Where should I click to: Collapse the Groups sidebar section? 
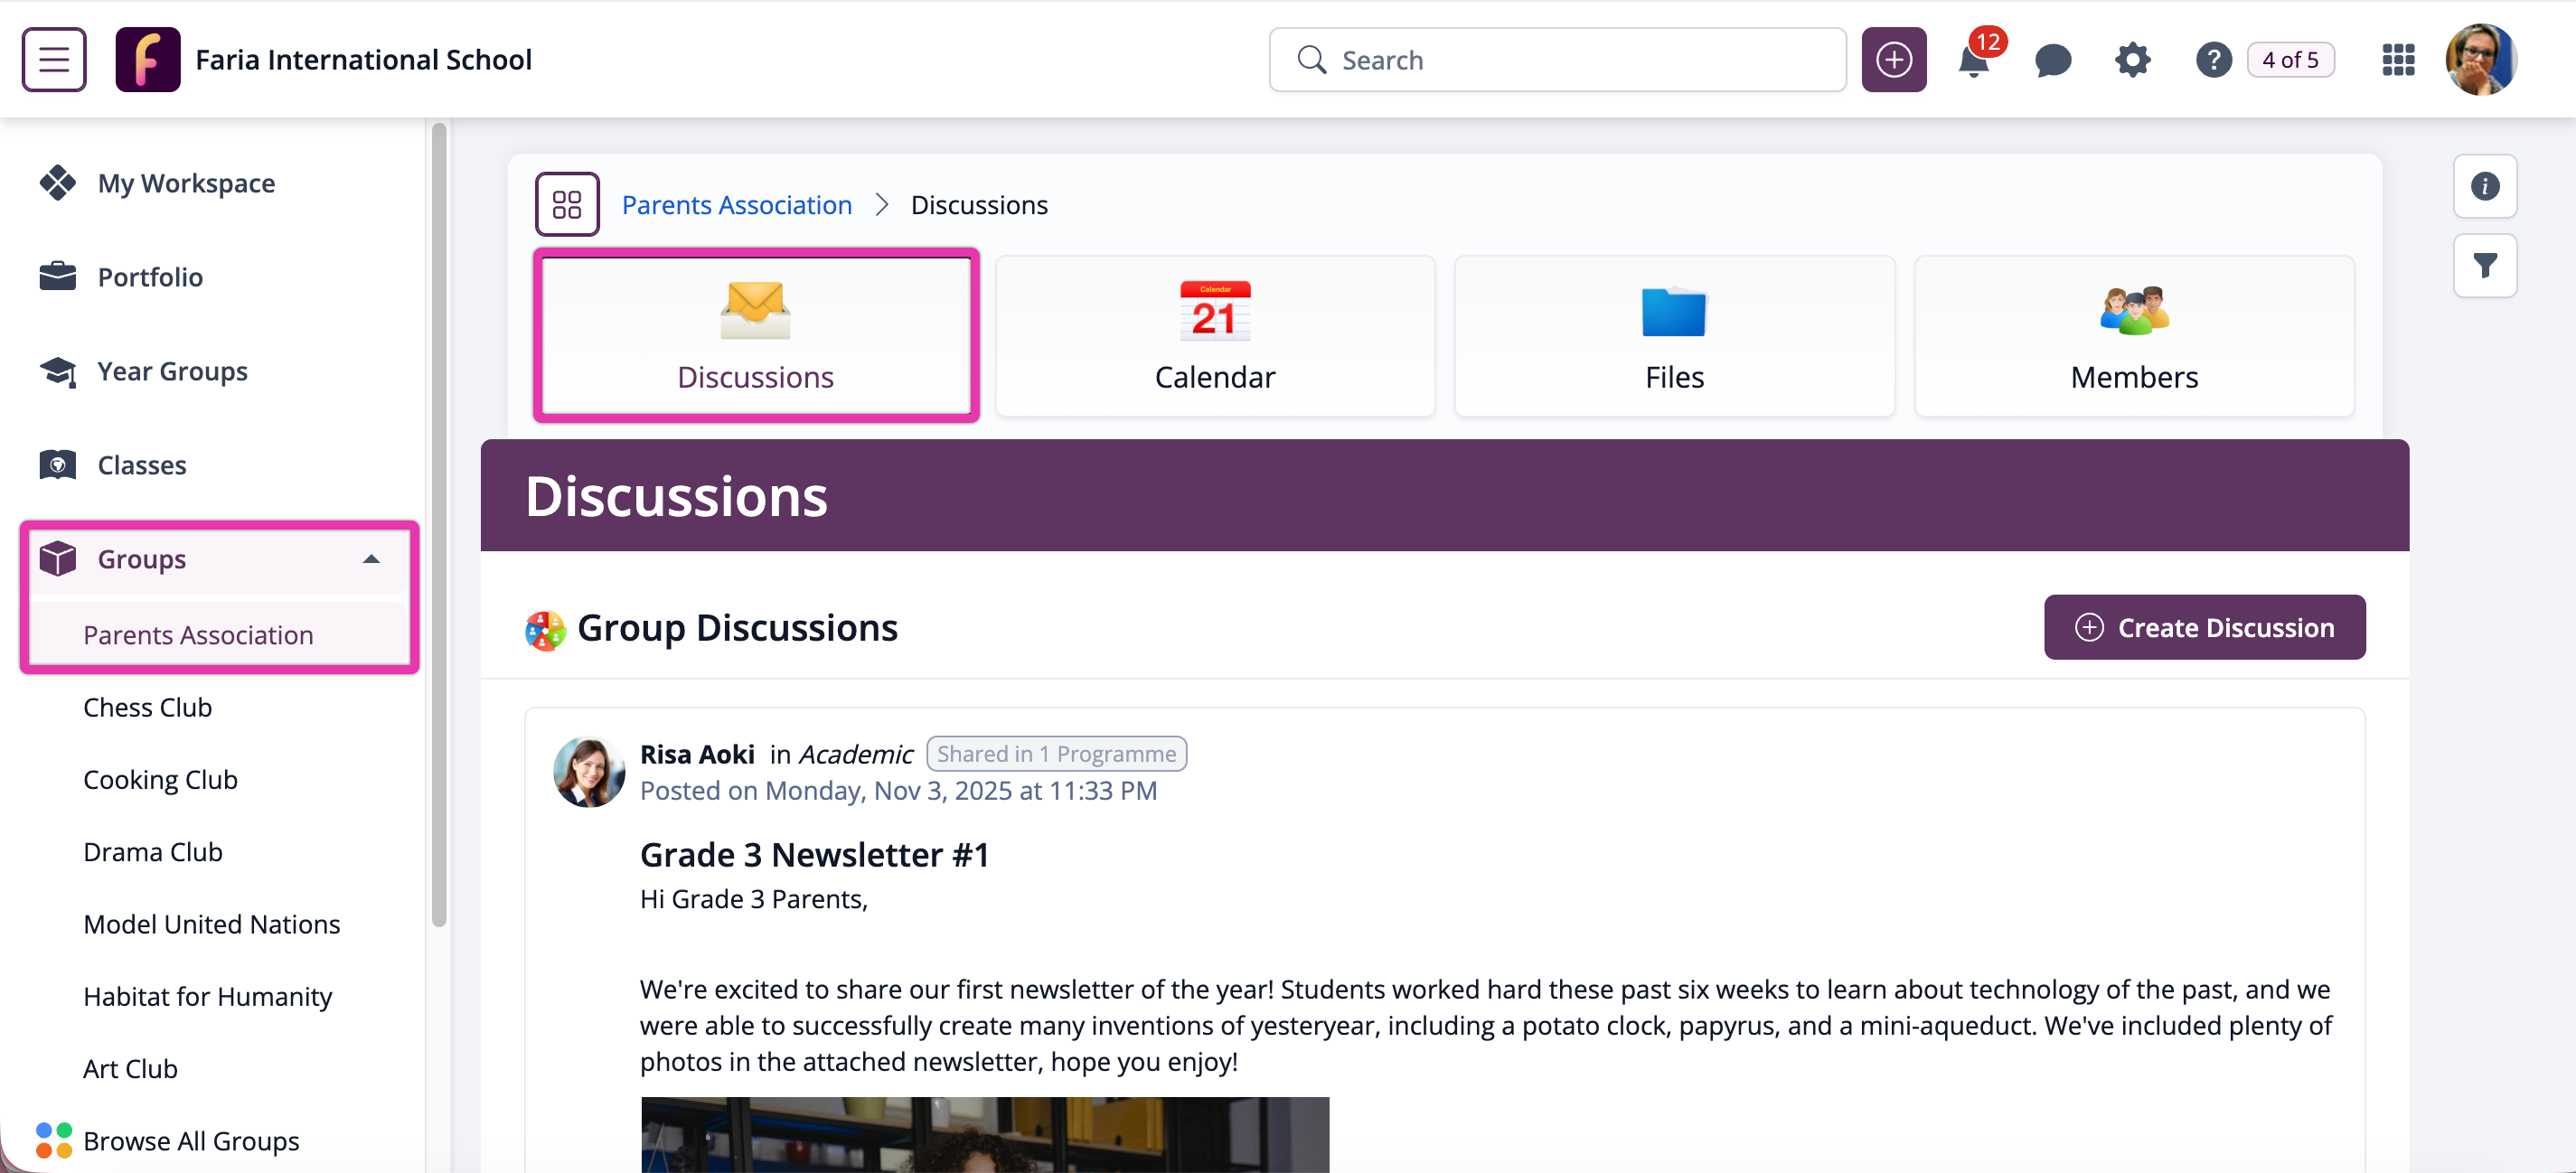click(371, 559)
